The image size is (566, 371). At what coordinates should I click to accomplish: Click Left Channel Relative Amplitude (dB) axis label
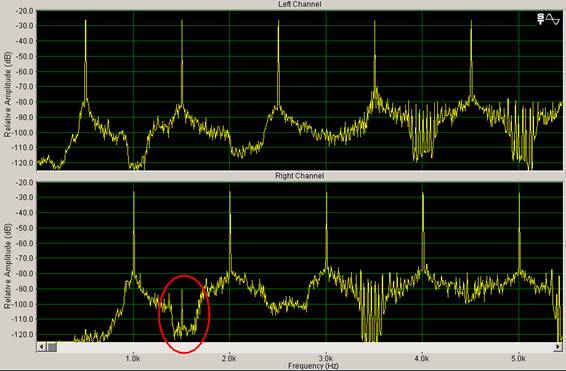(x=8, y=95)
